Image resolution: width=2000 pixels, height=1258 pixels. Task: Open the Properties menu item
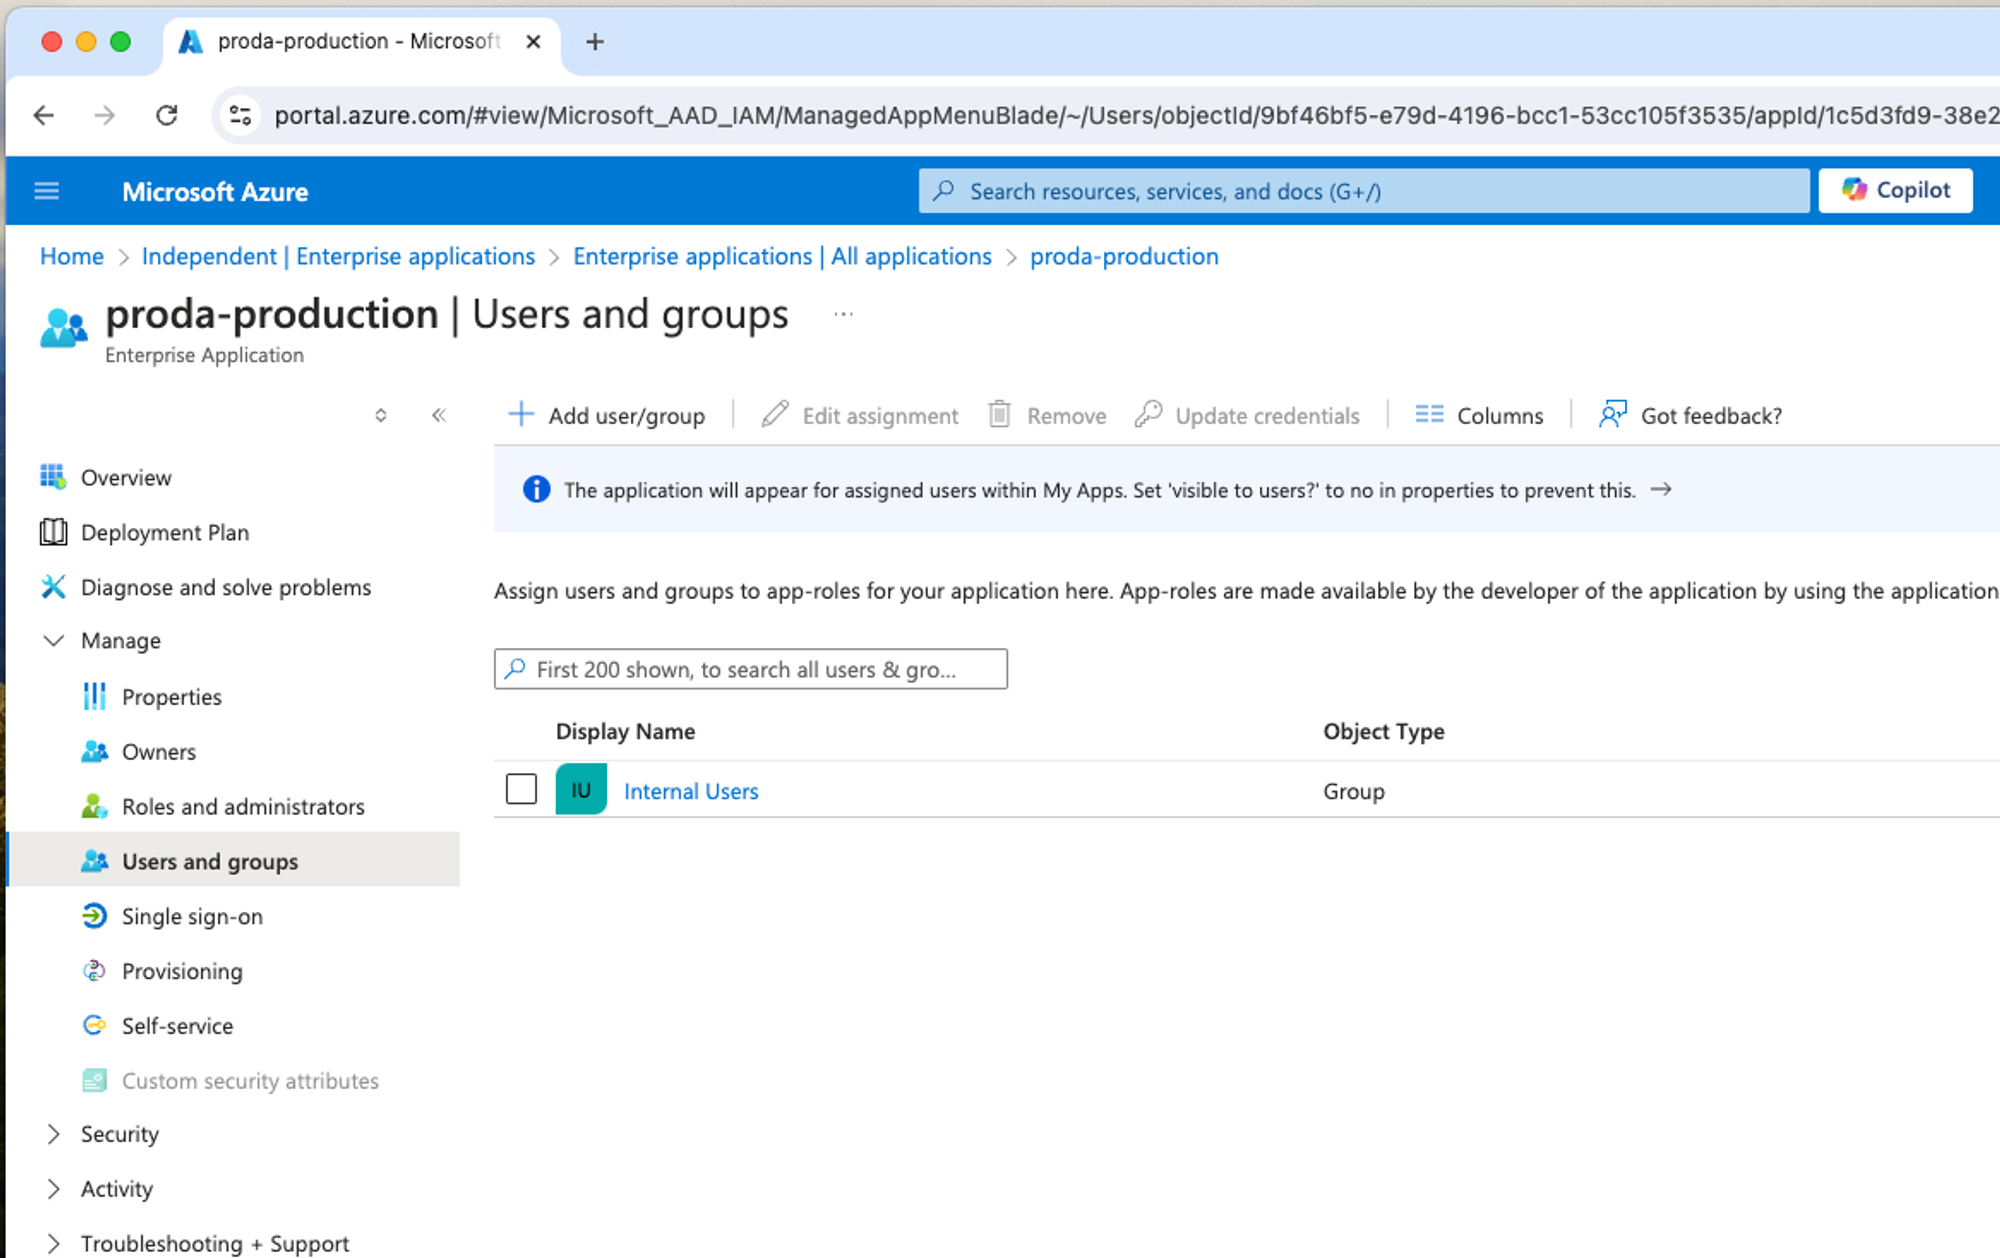coord(171,697)
